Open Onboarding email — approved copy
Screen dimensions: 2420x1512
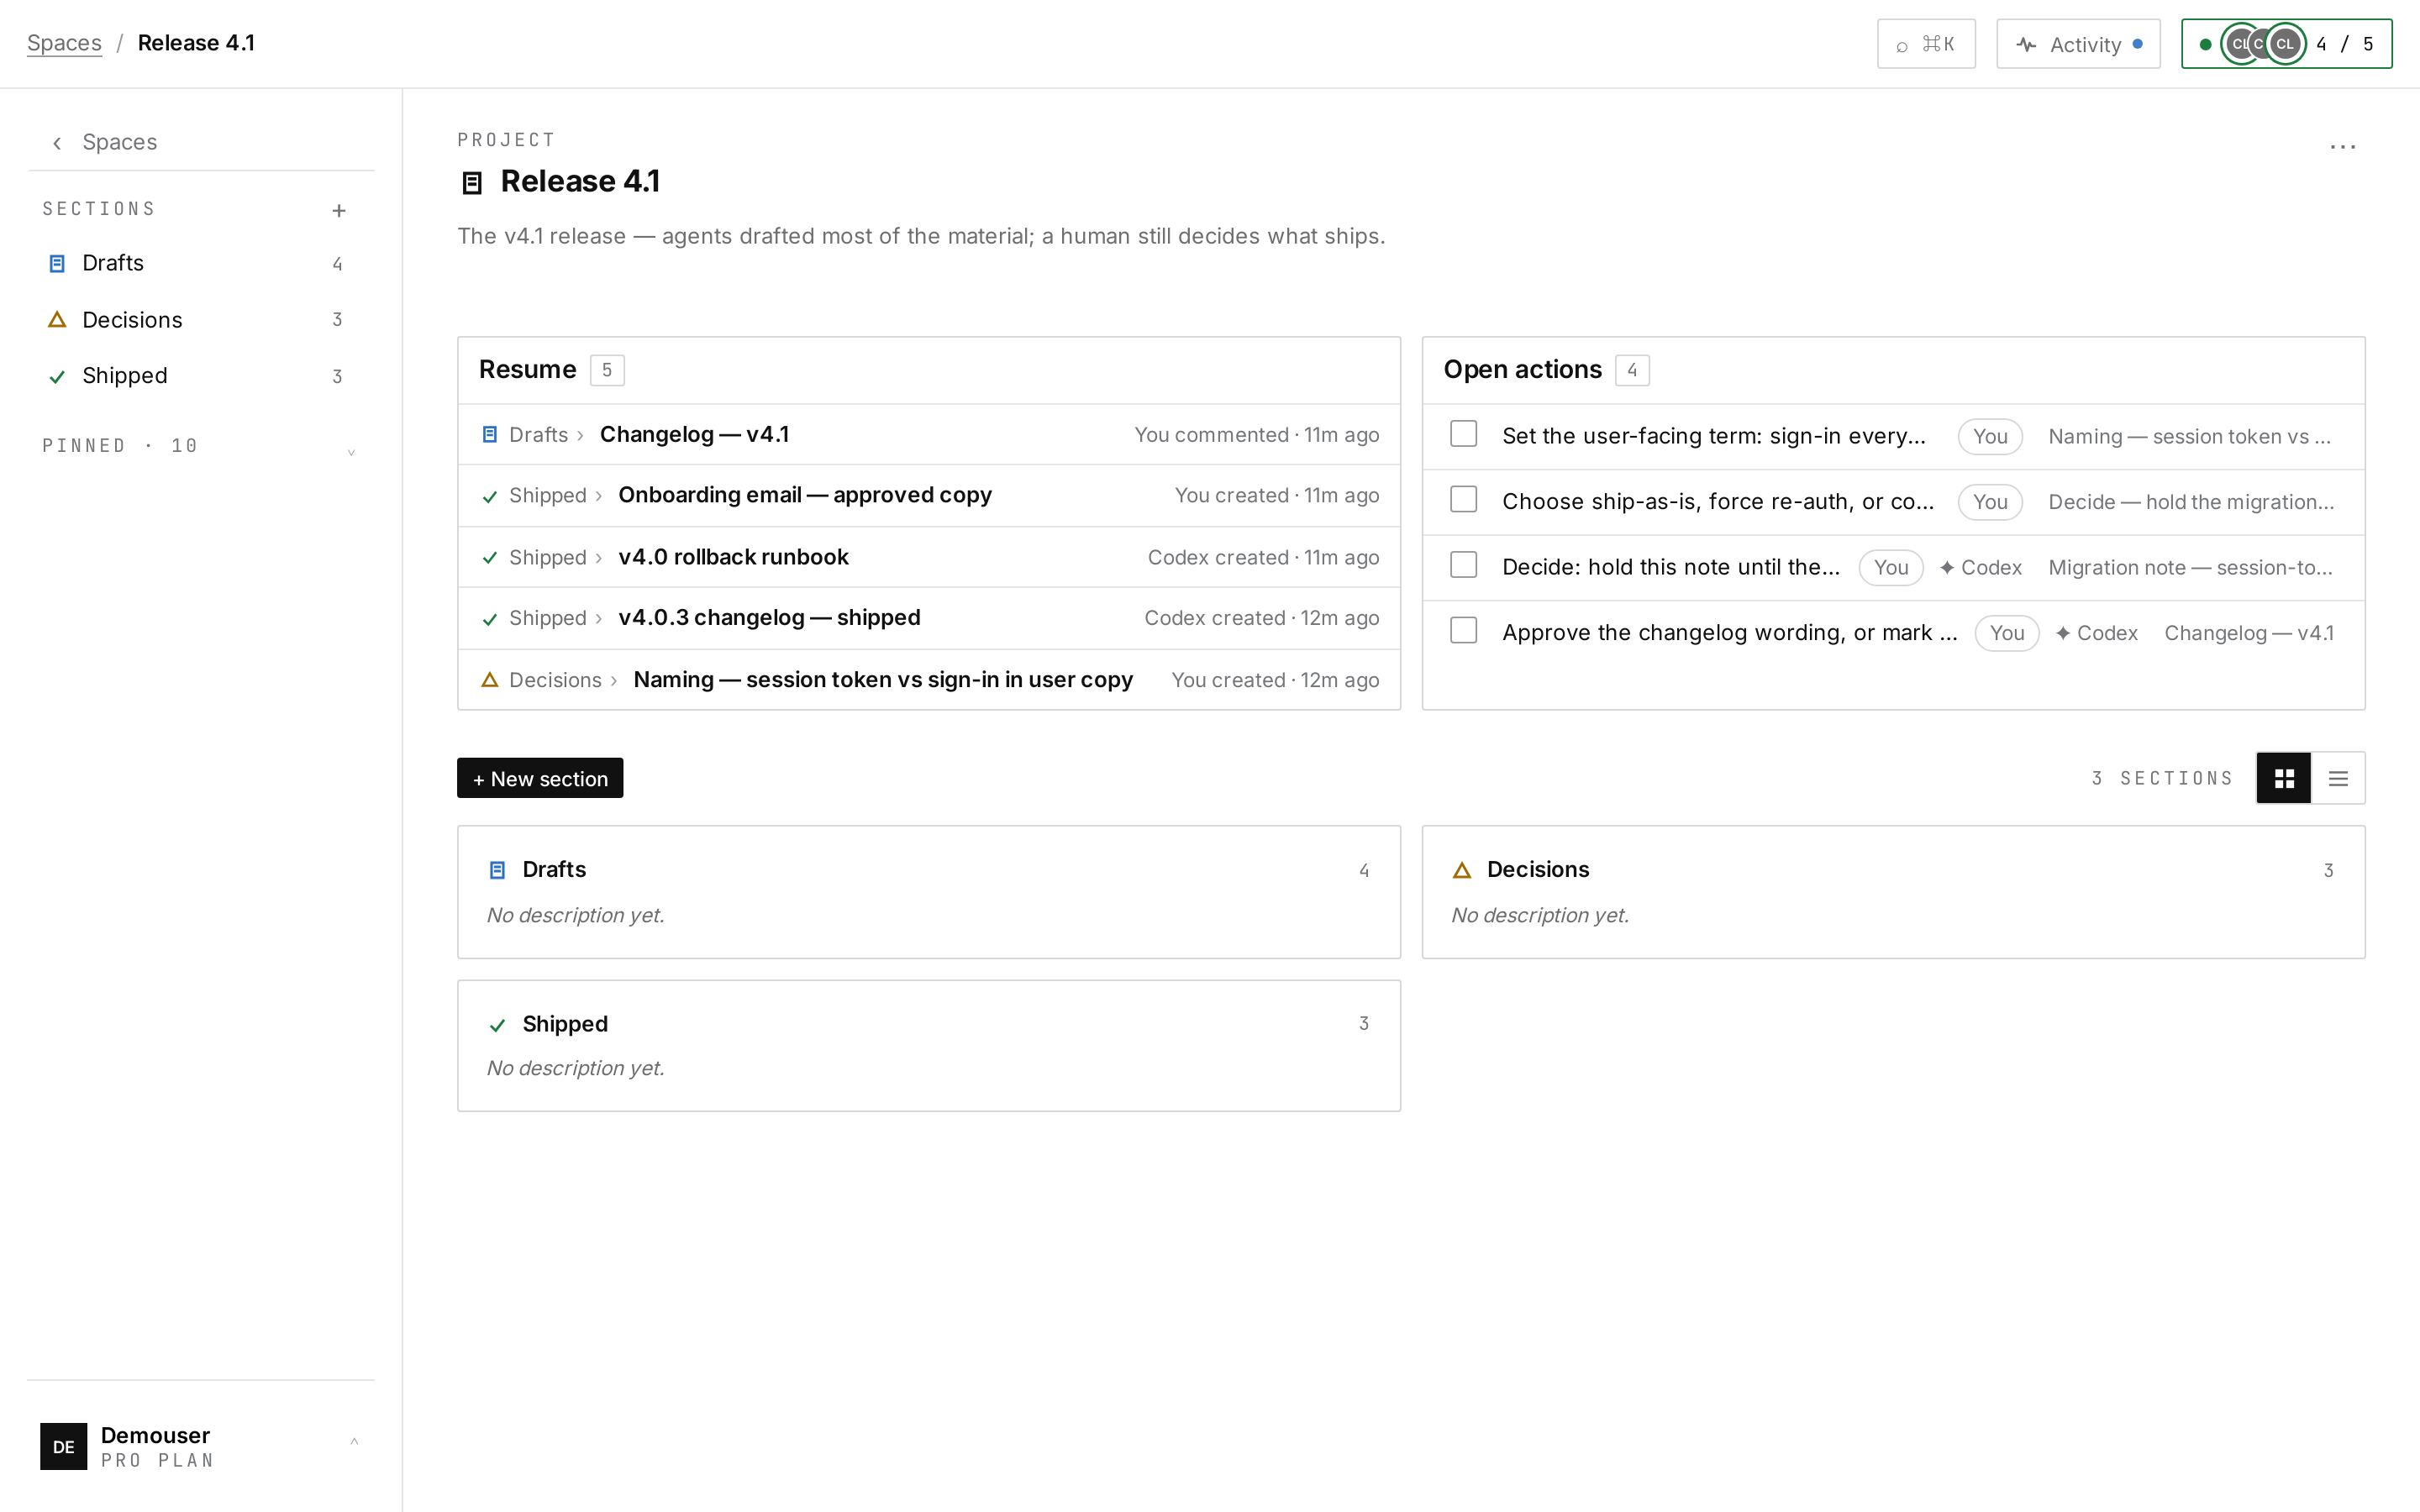click(x=929, y=496)
